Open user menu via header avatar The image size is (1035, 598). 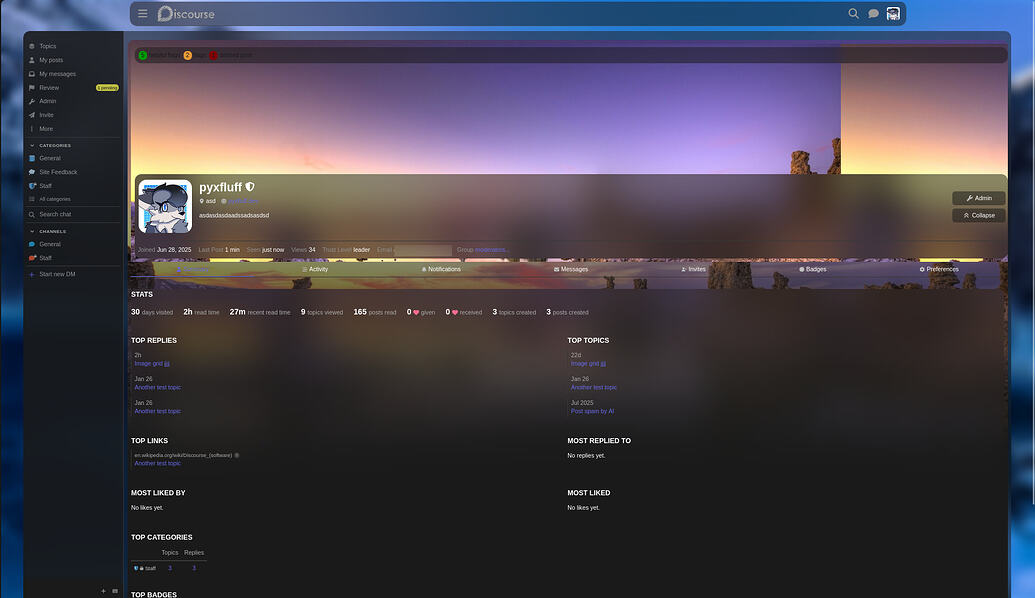(893, 14)
